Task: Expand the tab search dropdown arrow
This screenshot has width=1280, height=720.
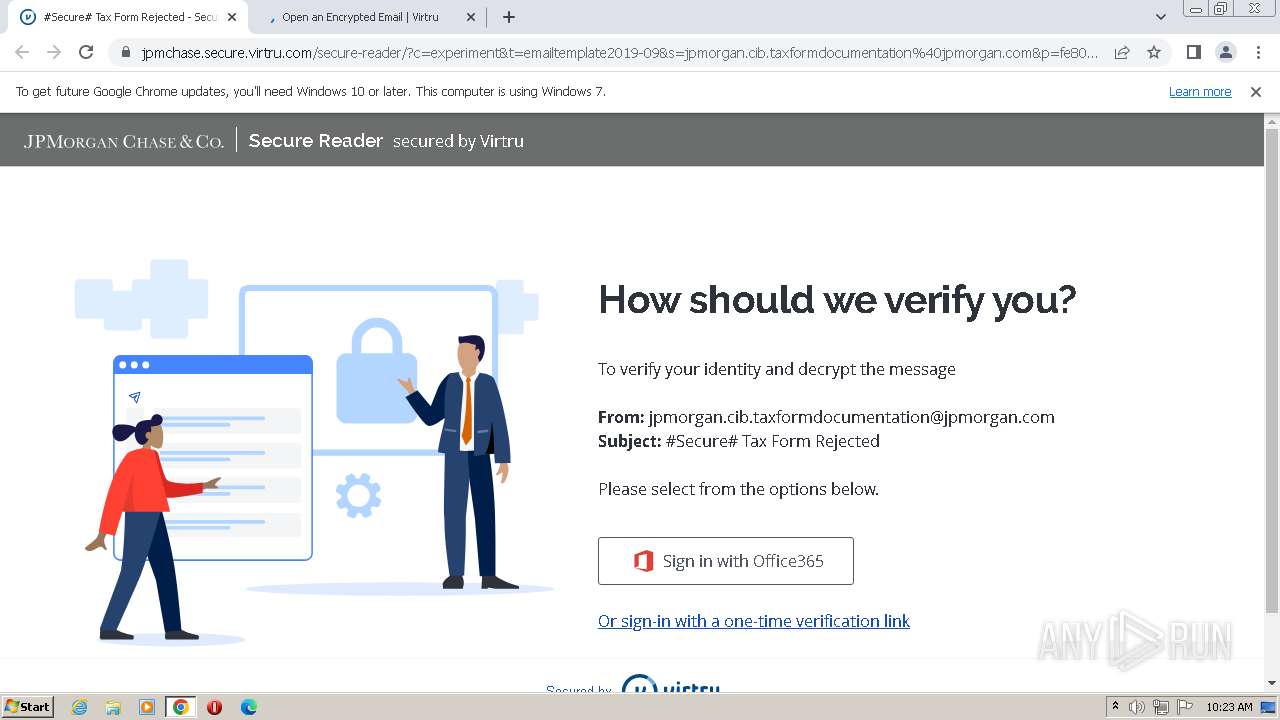Action: (1160, 17)
